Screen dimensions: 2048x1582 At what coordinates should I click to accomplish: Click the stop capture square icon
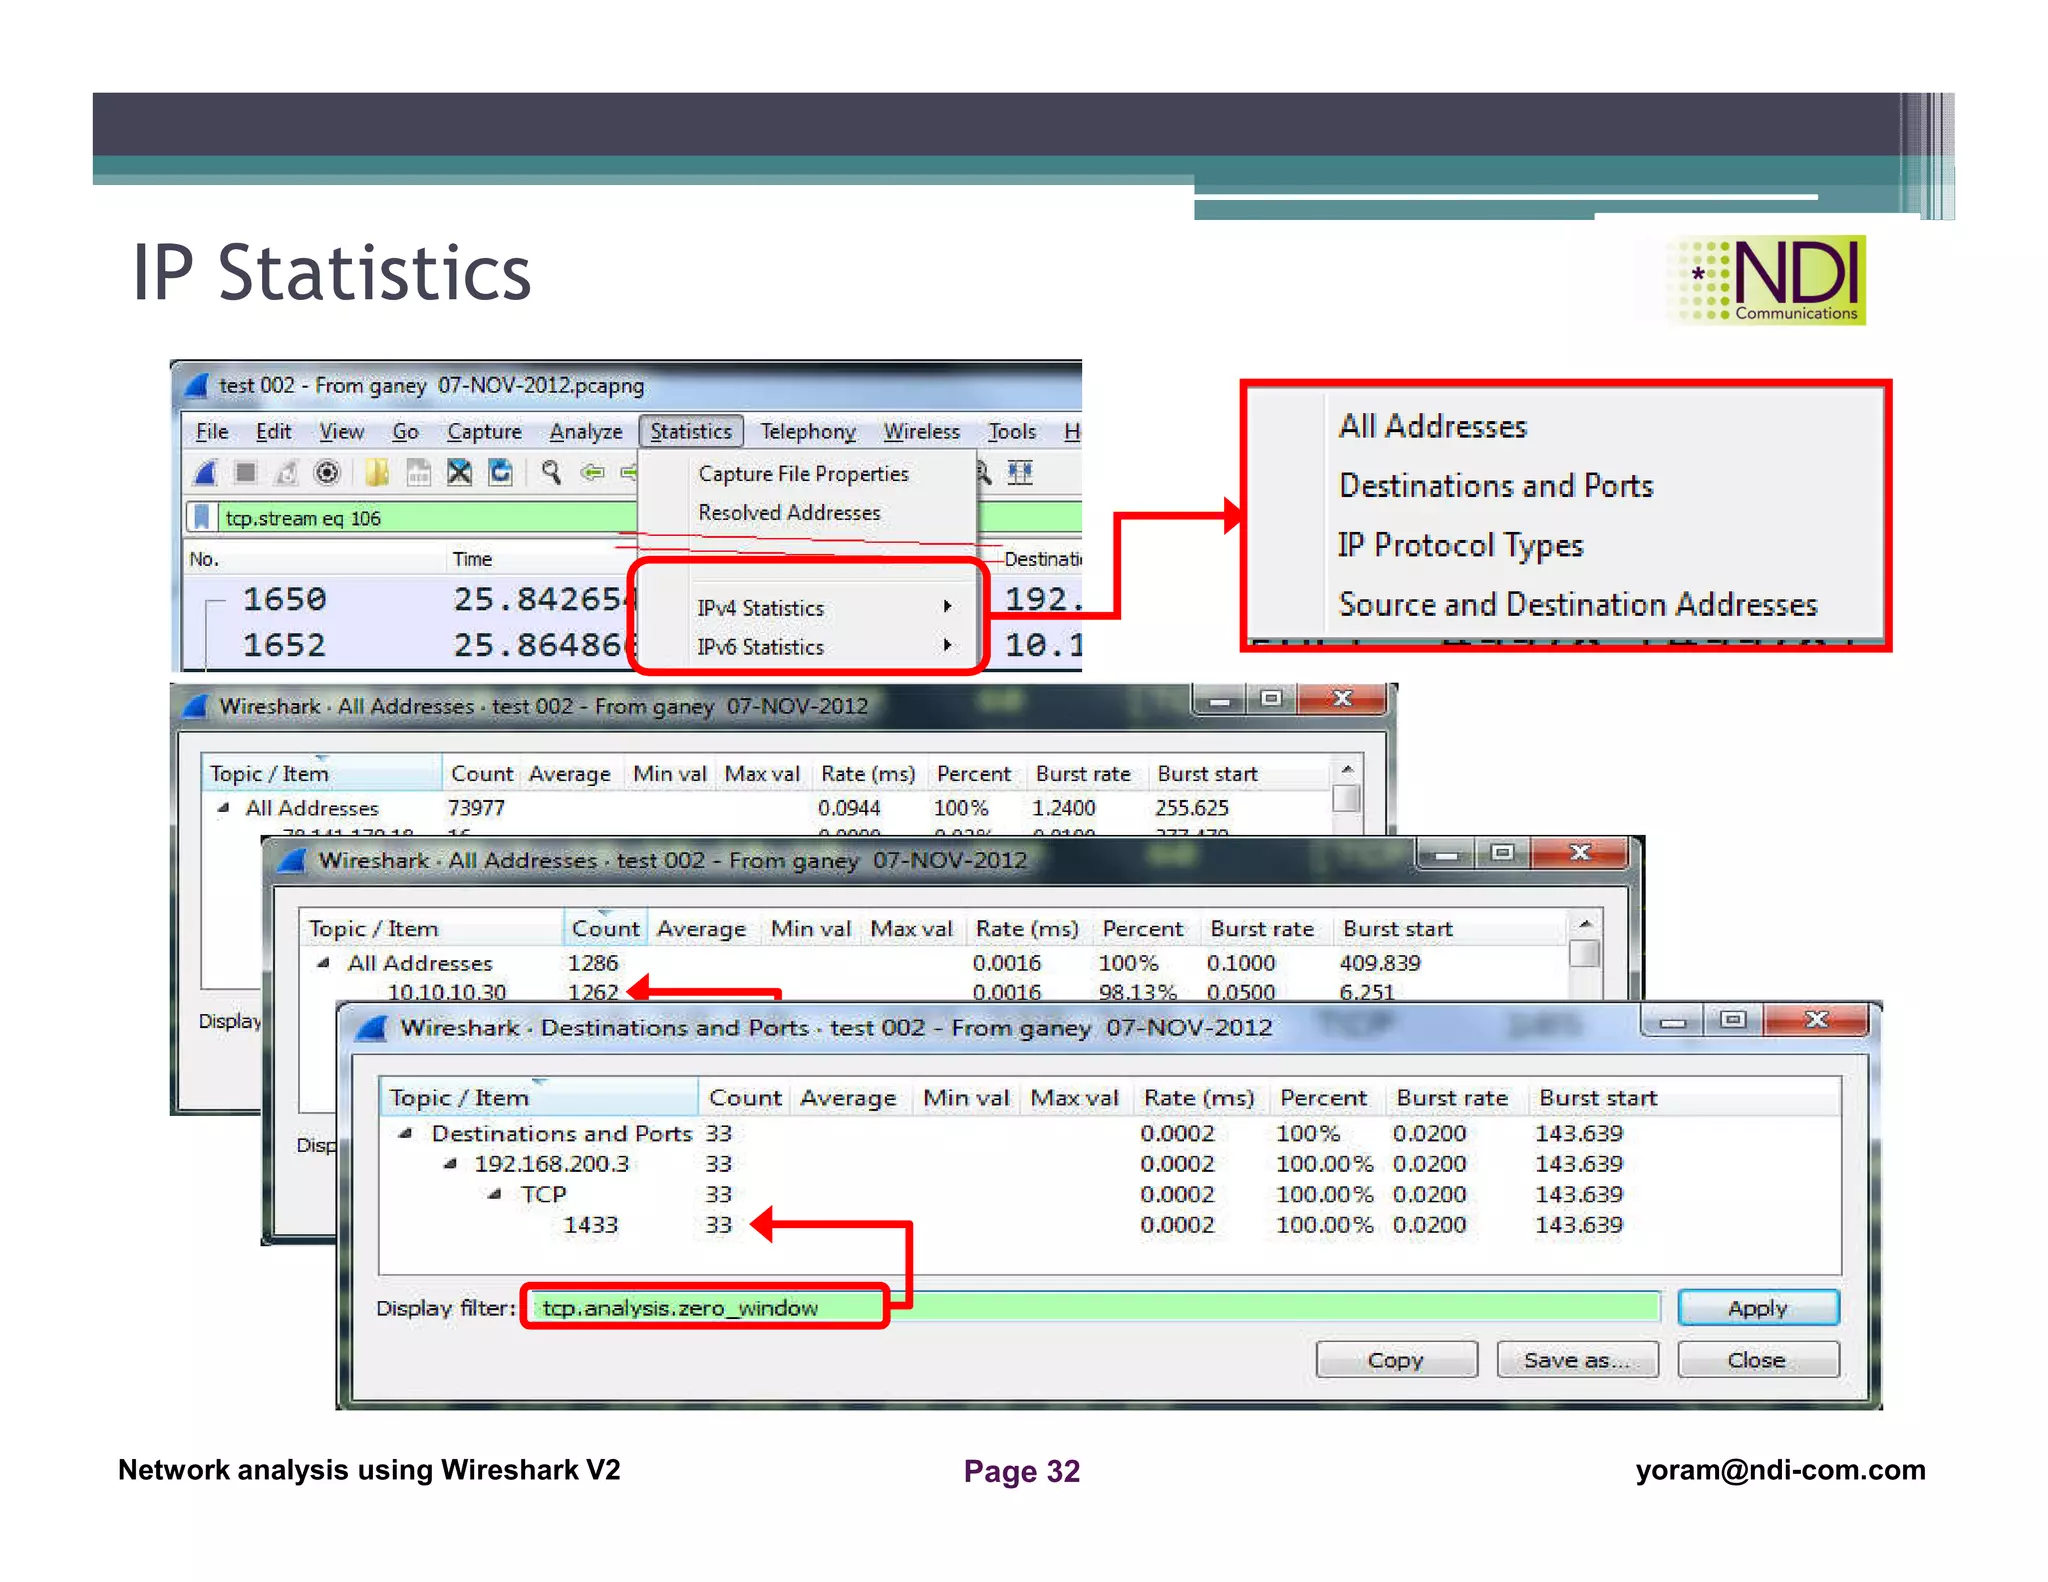246,472
